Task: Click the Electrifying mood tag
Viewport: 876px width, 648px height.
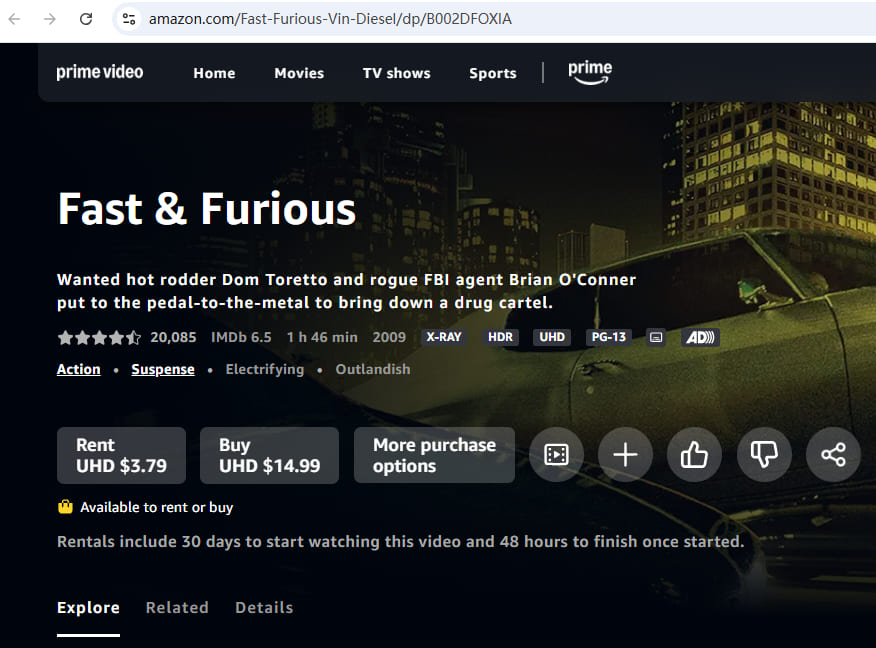Action: (265, 369)
